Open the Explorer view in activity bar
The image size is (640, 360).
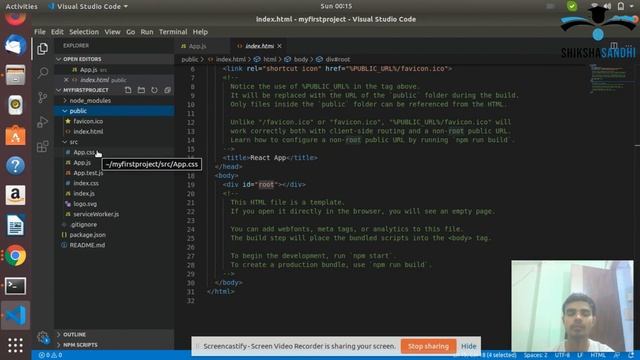(42, 49)
